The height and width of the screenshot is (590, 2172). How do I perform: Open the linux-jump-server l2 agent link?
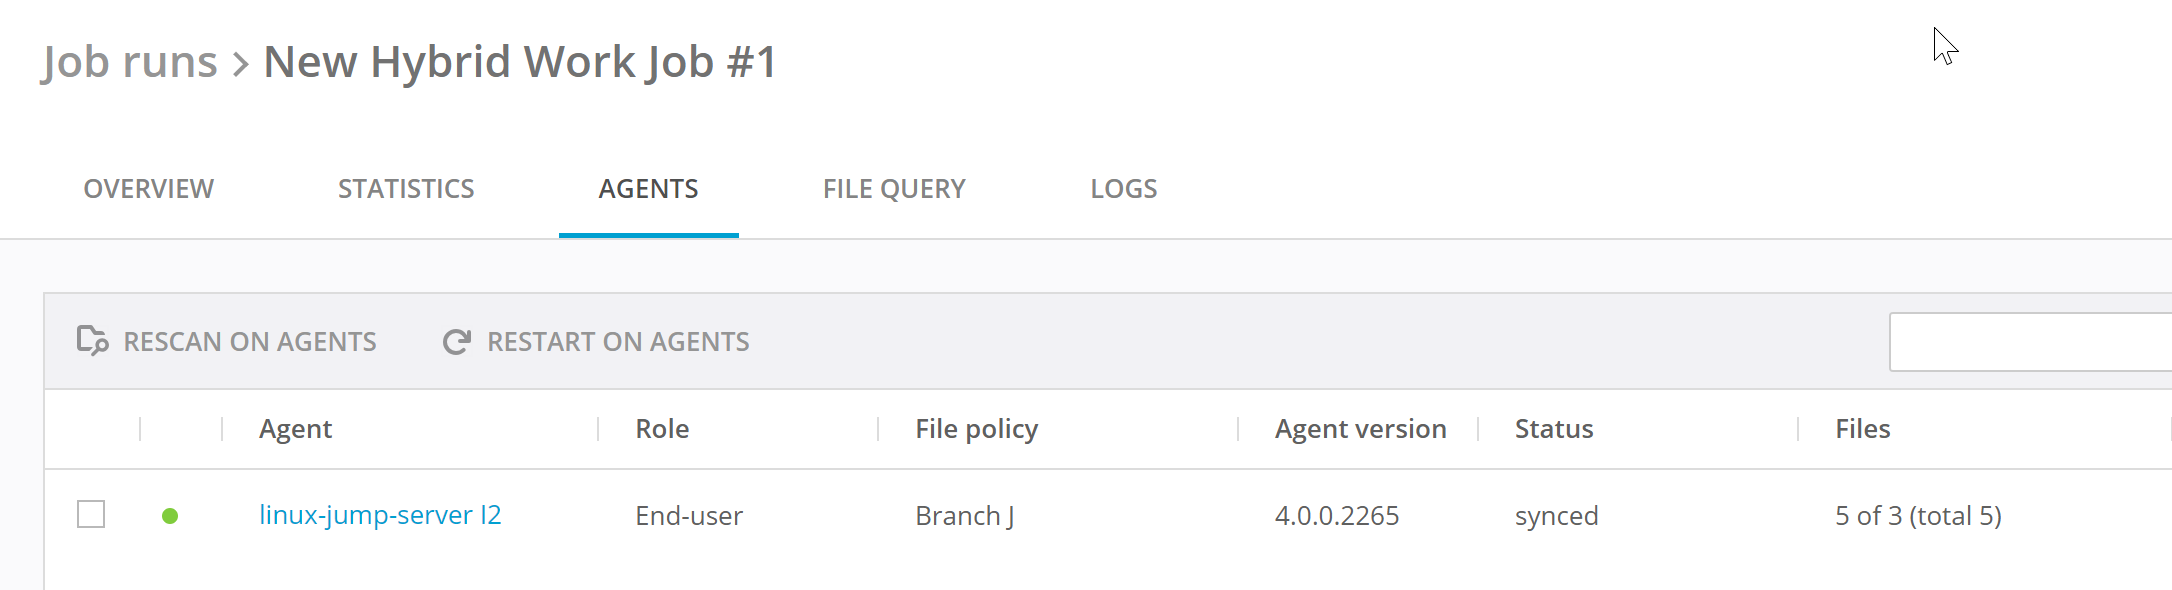[380, 515]
